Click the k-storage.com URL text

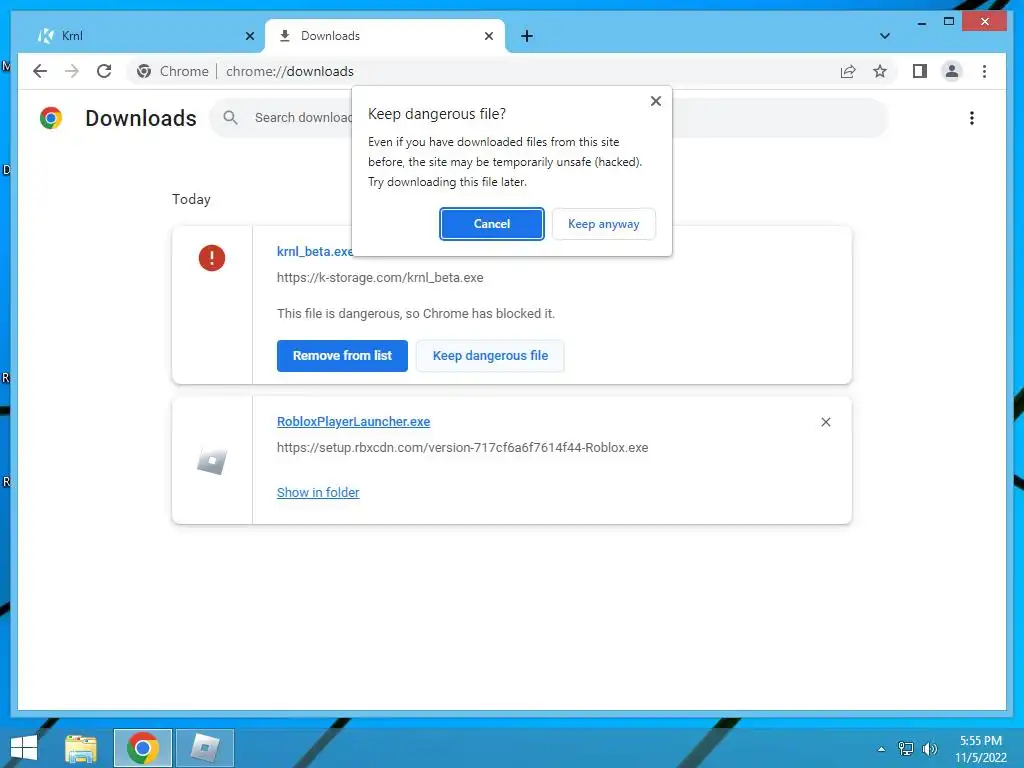(380, 278)
